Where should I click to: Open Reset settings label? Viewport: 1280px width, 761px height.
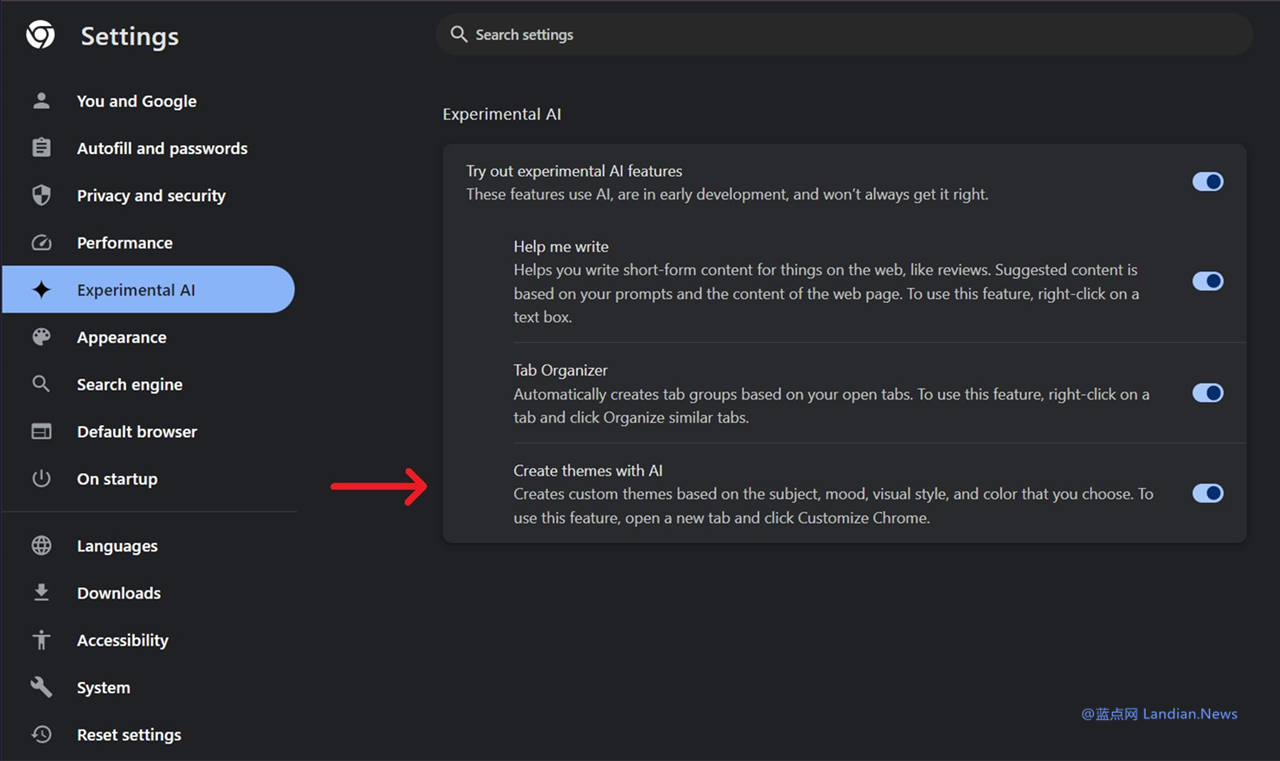tap(129, 735)
